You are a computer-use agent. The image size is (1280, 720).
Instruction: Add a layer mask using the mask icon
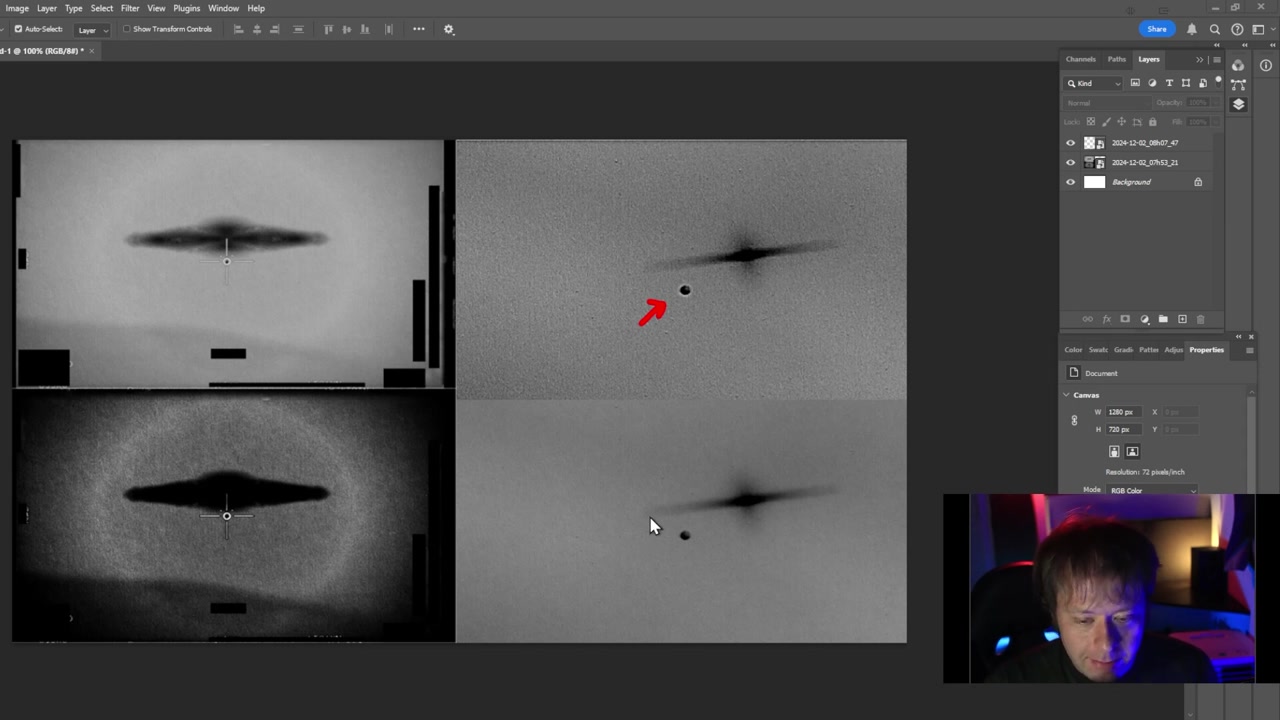pos(1125,319)
